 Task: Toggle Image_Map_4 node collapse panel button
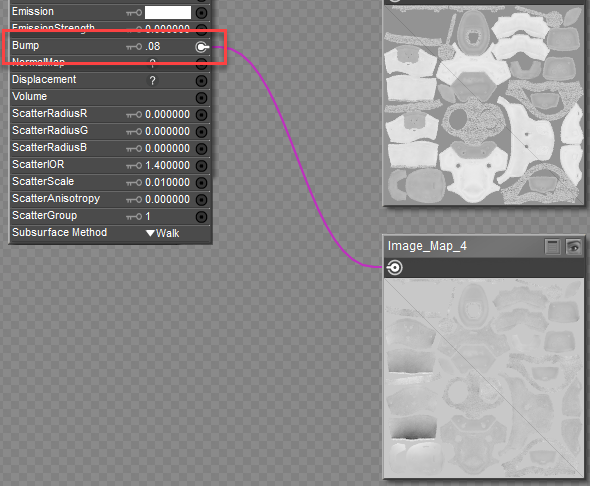click(x=553, y=247)
